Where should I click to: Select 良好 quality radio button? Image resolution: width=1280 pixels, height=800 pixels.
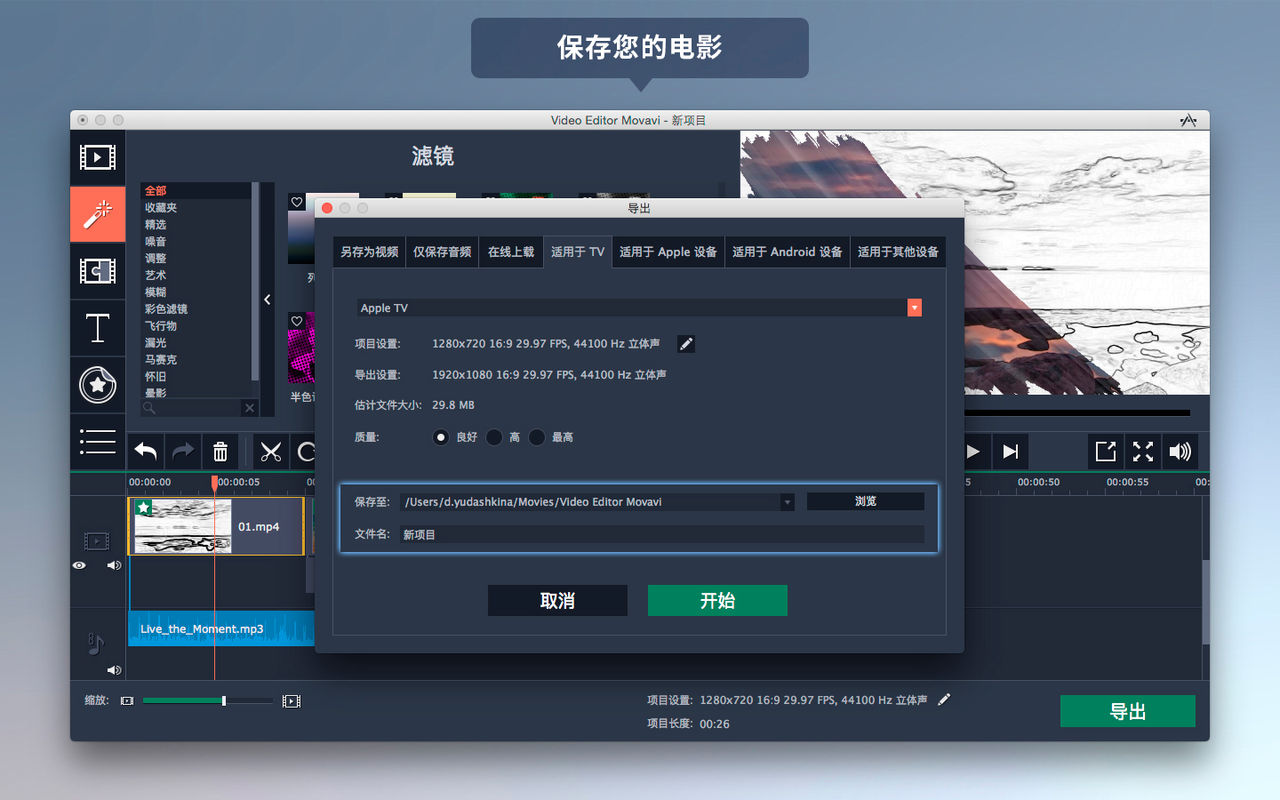441,437
